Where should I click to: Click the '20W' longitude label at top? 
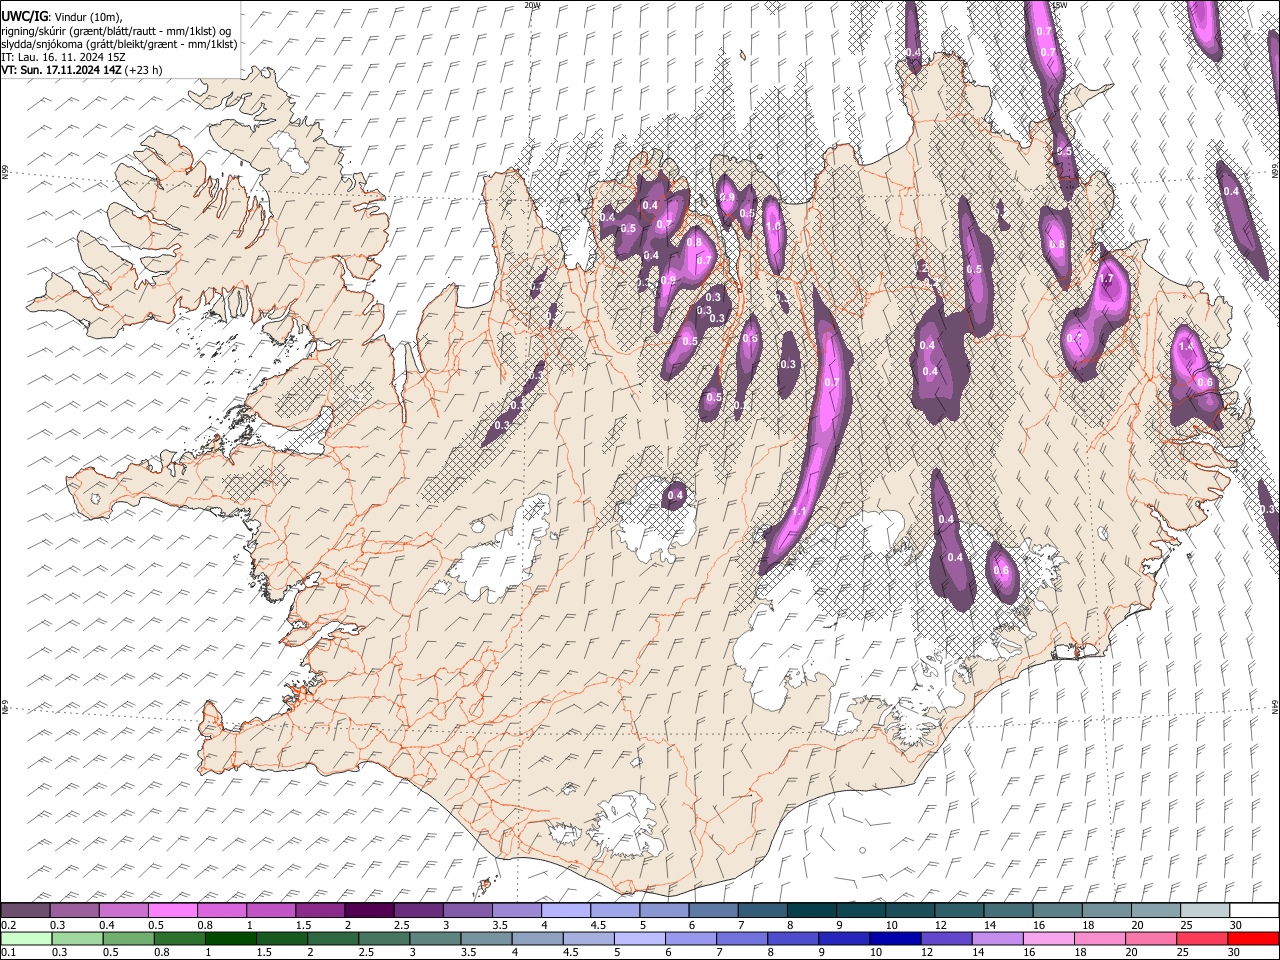pos(532,5)
